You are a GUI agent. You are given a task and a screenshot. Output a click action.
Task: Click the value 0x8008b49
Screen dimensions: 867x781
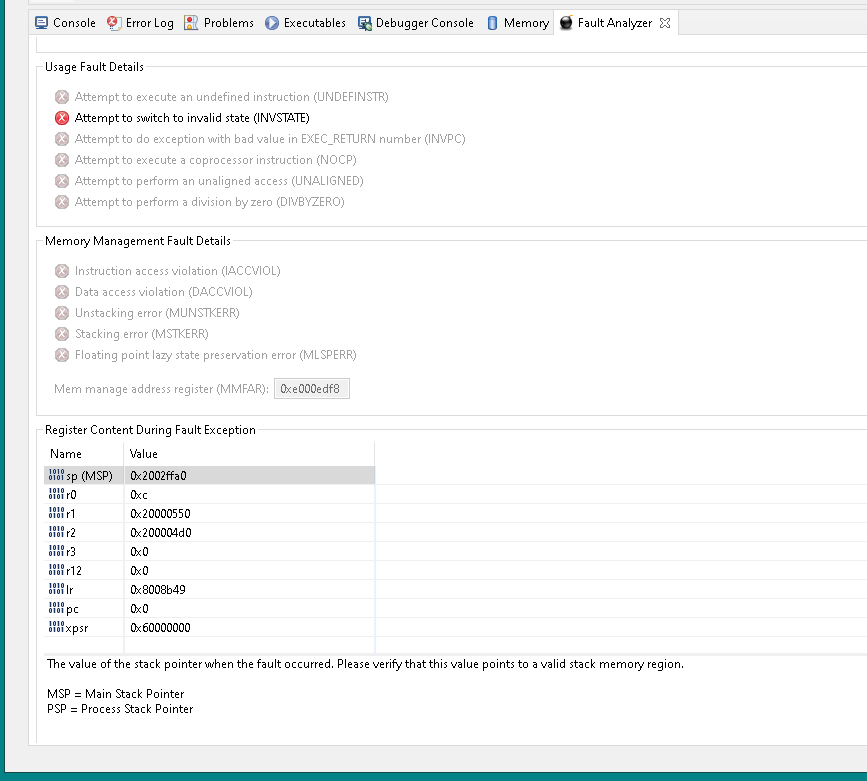[x=158, y=590]
